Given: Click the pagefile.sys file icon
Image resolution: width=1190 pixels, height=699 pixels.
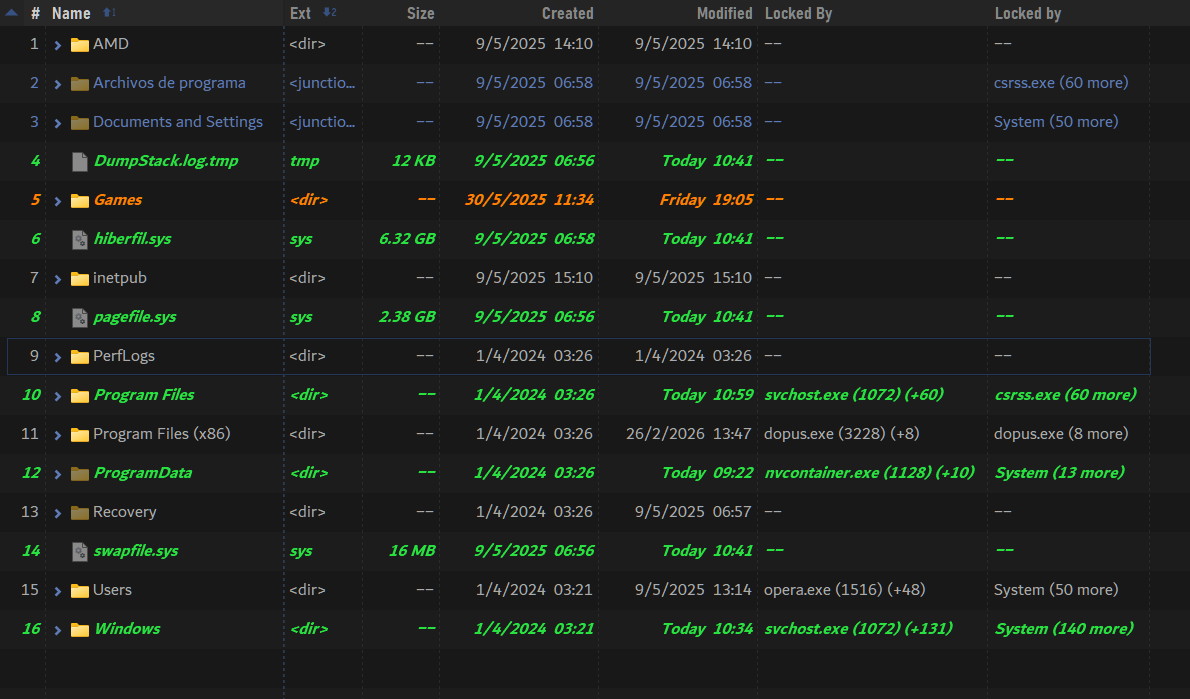Looking at the screenshot, I should (80, 317).
